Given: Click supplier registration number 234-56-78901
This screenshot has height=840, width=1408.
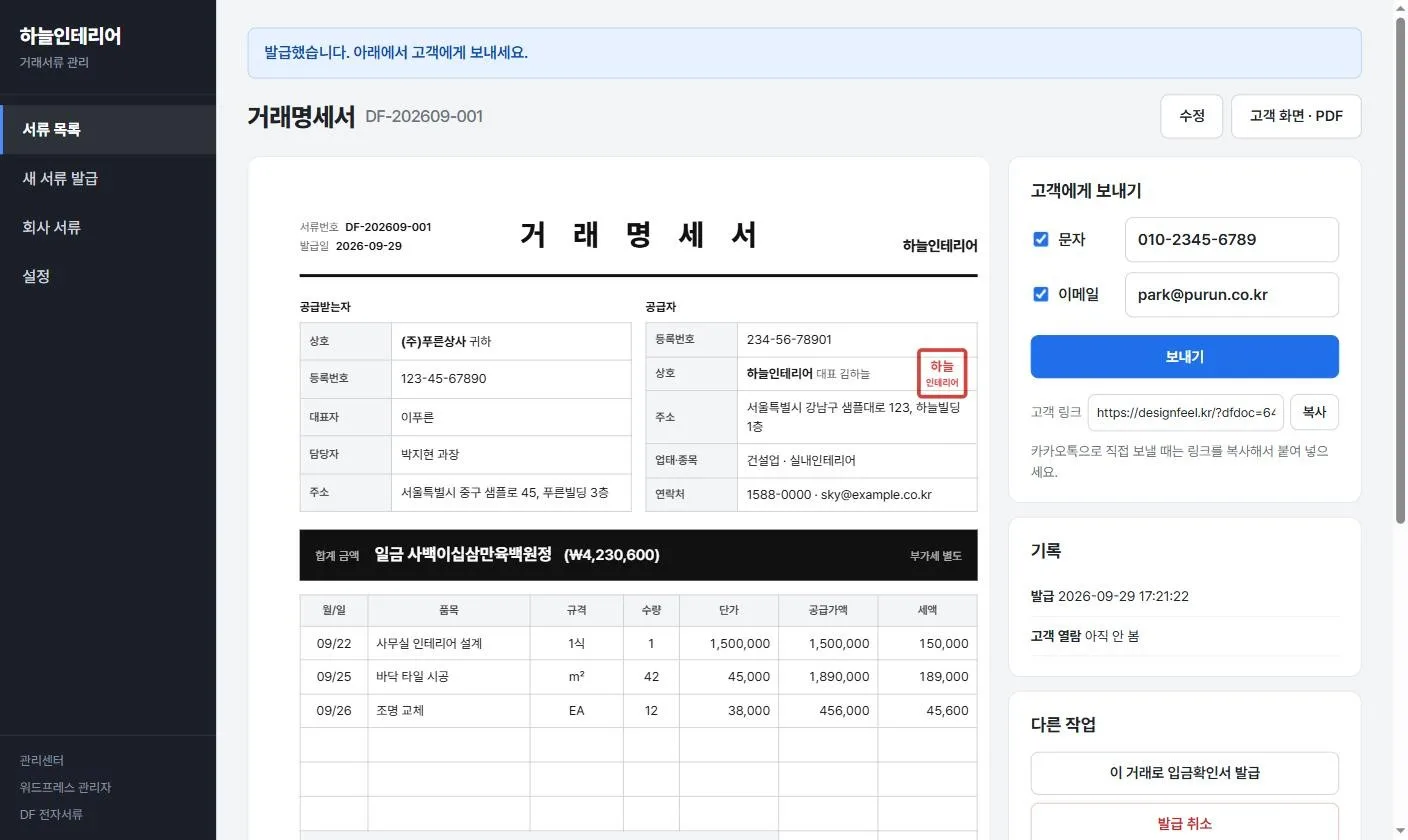Looking at the screenshot, I should coord(789,340).
